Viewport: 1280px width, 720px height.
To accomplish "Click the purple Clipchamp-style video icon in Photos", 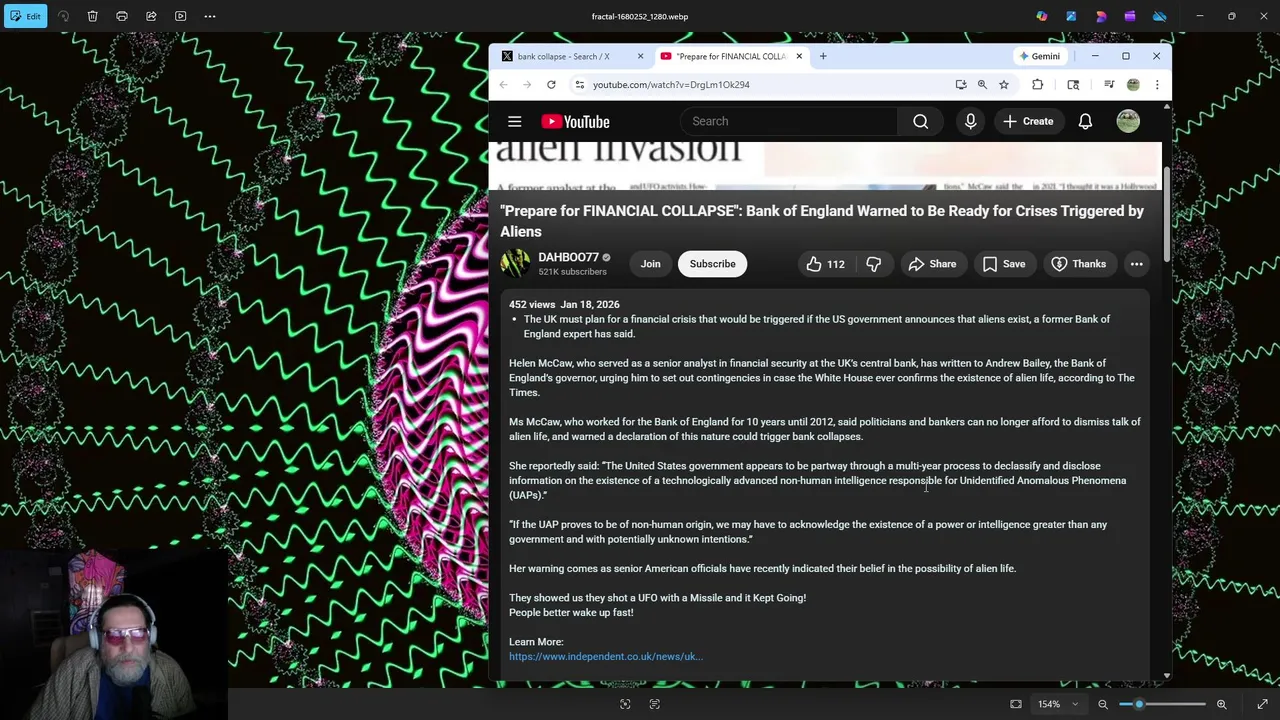I will 1130,16.
